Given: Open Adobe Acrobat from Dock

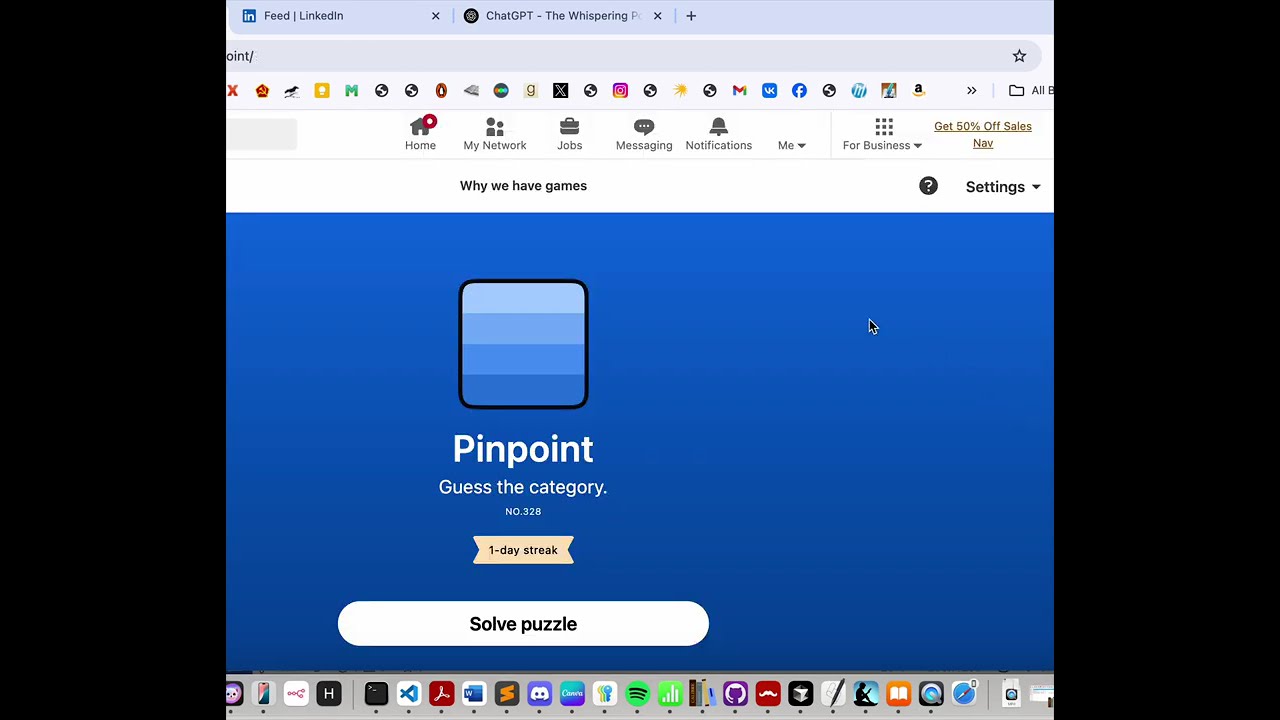Looking at the screenshot, I should [x=441, y=694].
